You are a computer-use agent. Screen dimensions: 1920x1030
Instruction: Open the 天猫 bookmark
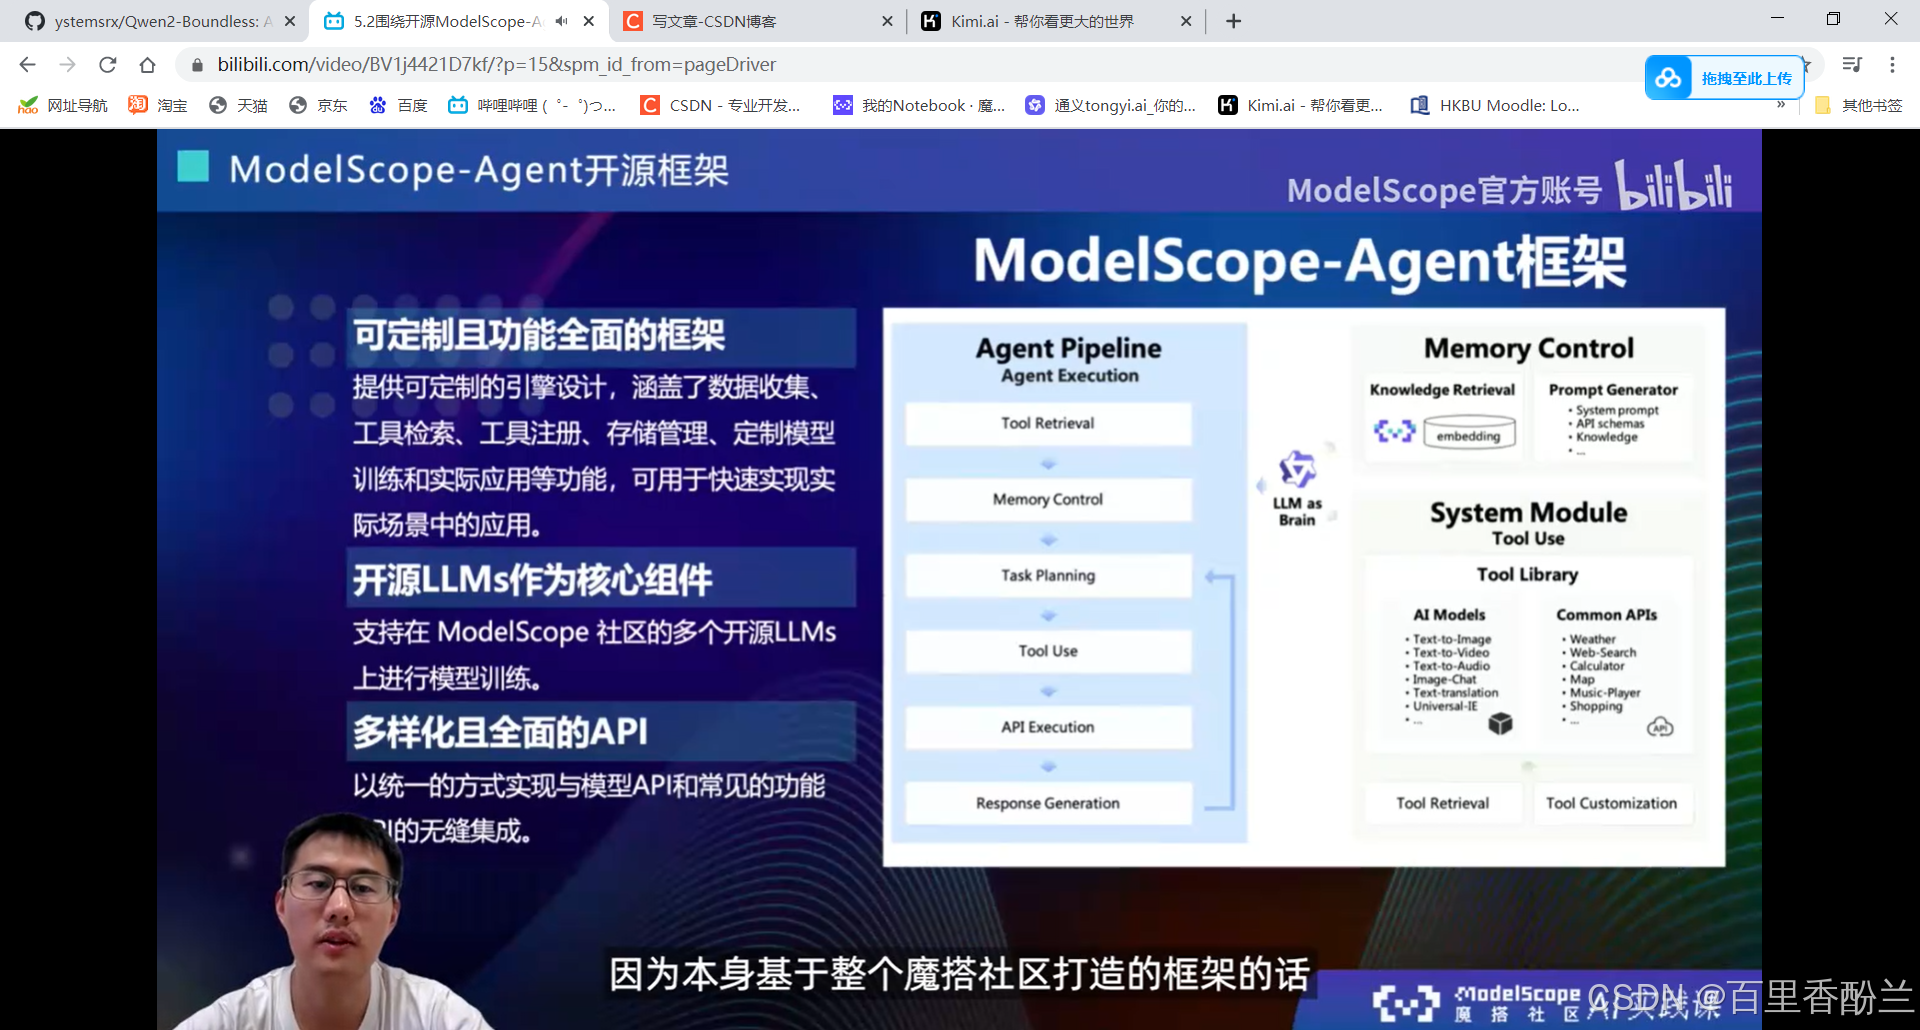pos(238,105)
